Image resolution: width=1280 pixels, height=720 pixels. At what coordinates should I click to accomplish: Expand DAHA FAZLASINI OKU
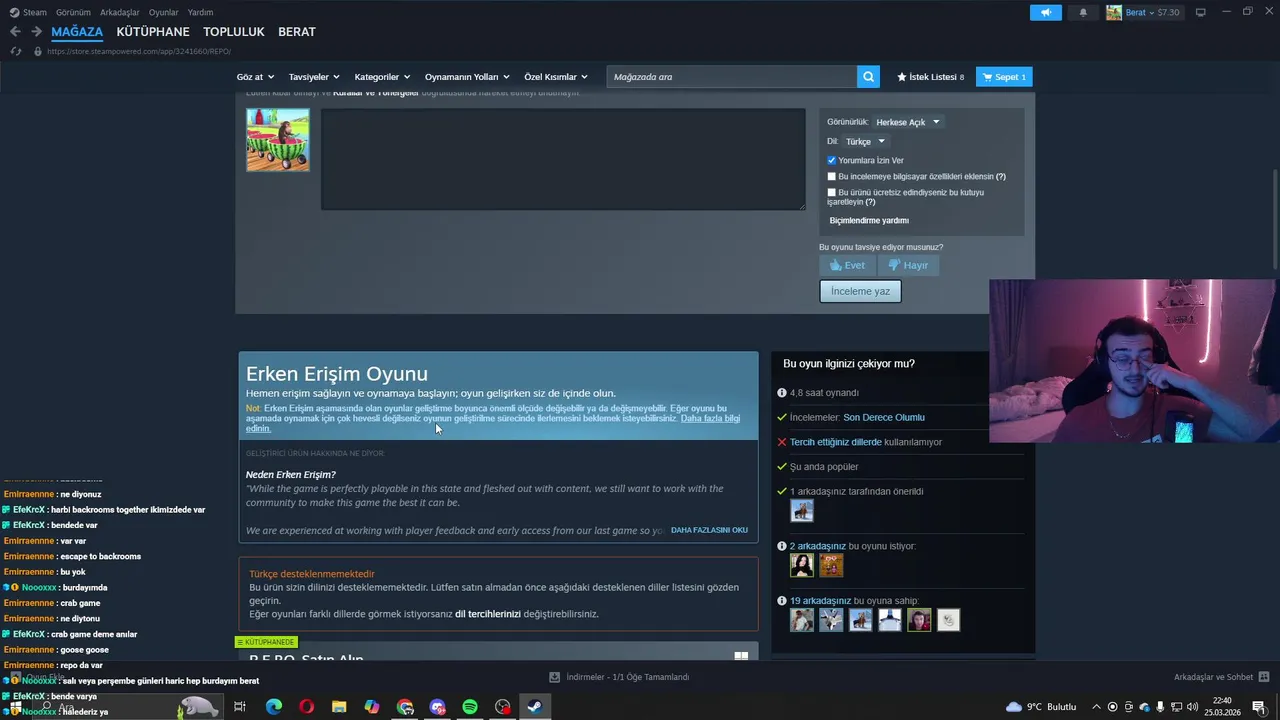pyautogui.click(x=709, y=530)
